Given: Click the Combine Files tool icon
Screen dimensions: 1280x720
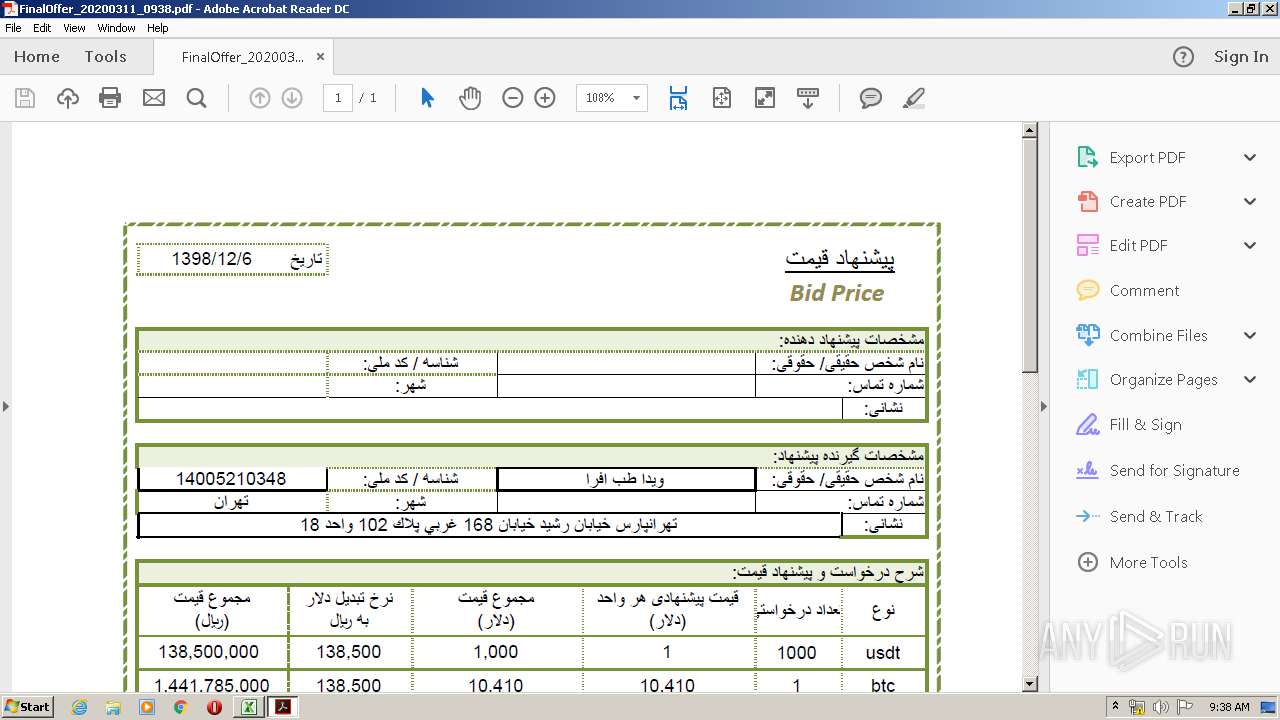Looking at the screenshot, I should pos(1087,335).
